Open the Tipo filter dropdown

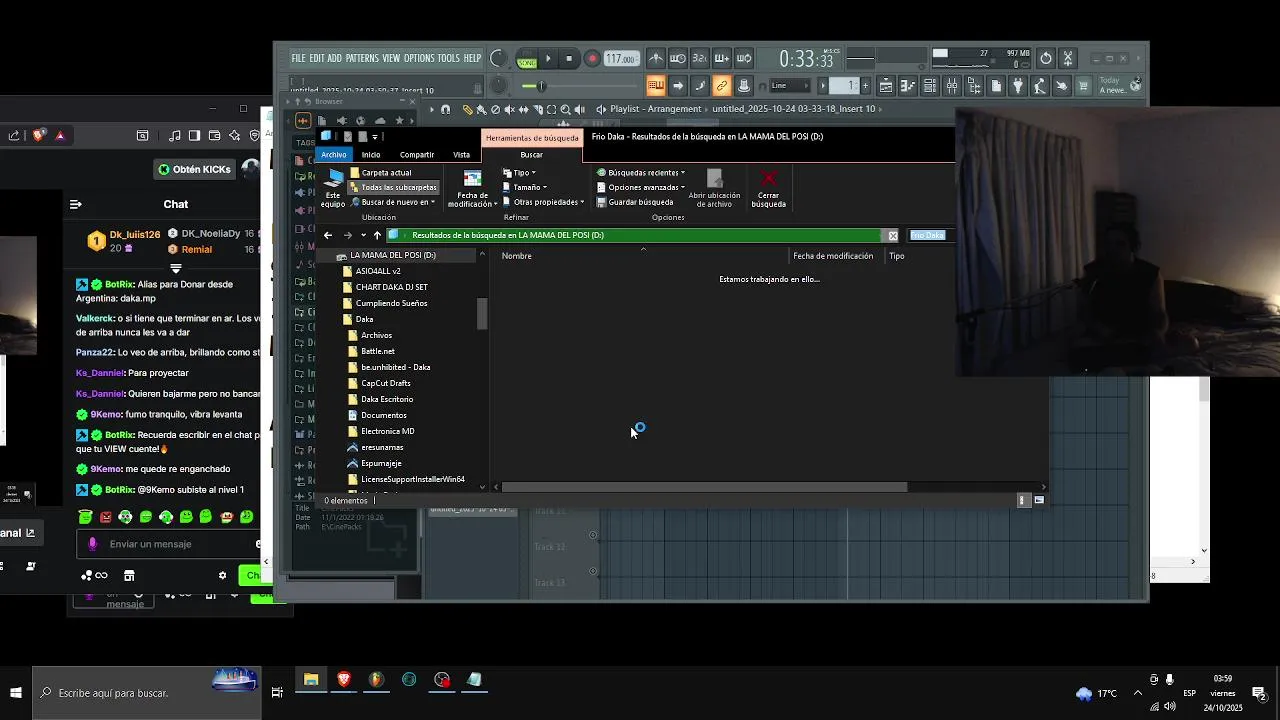tap(519, 173)
